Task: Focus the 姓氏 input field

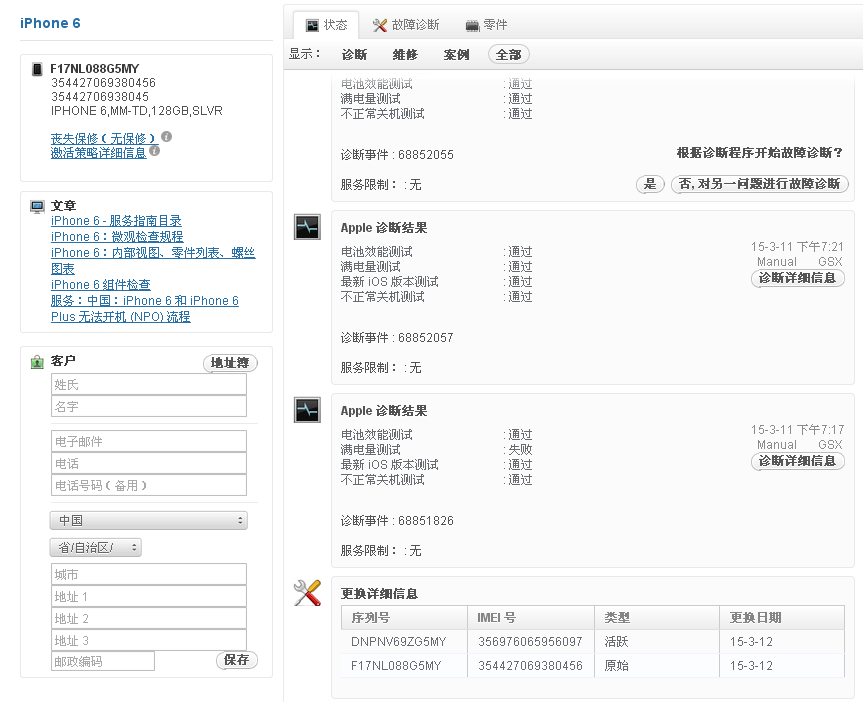Action: point(149,384)
